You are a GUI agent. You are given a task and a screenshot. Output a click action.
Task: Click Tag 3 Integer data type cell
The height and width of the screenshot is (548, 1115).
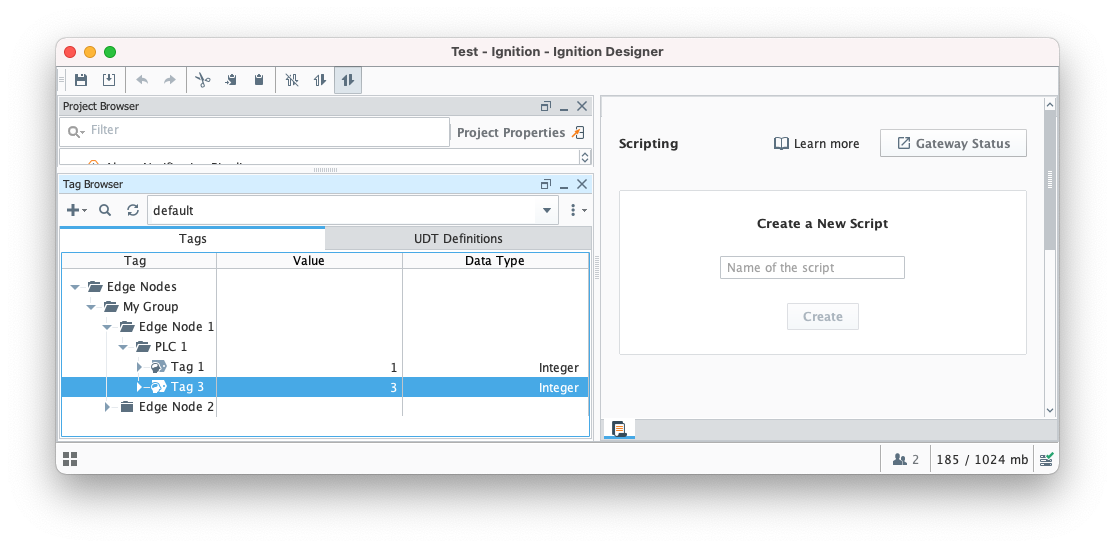(x=495, y=387)
